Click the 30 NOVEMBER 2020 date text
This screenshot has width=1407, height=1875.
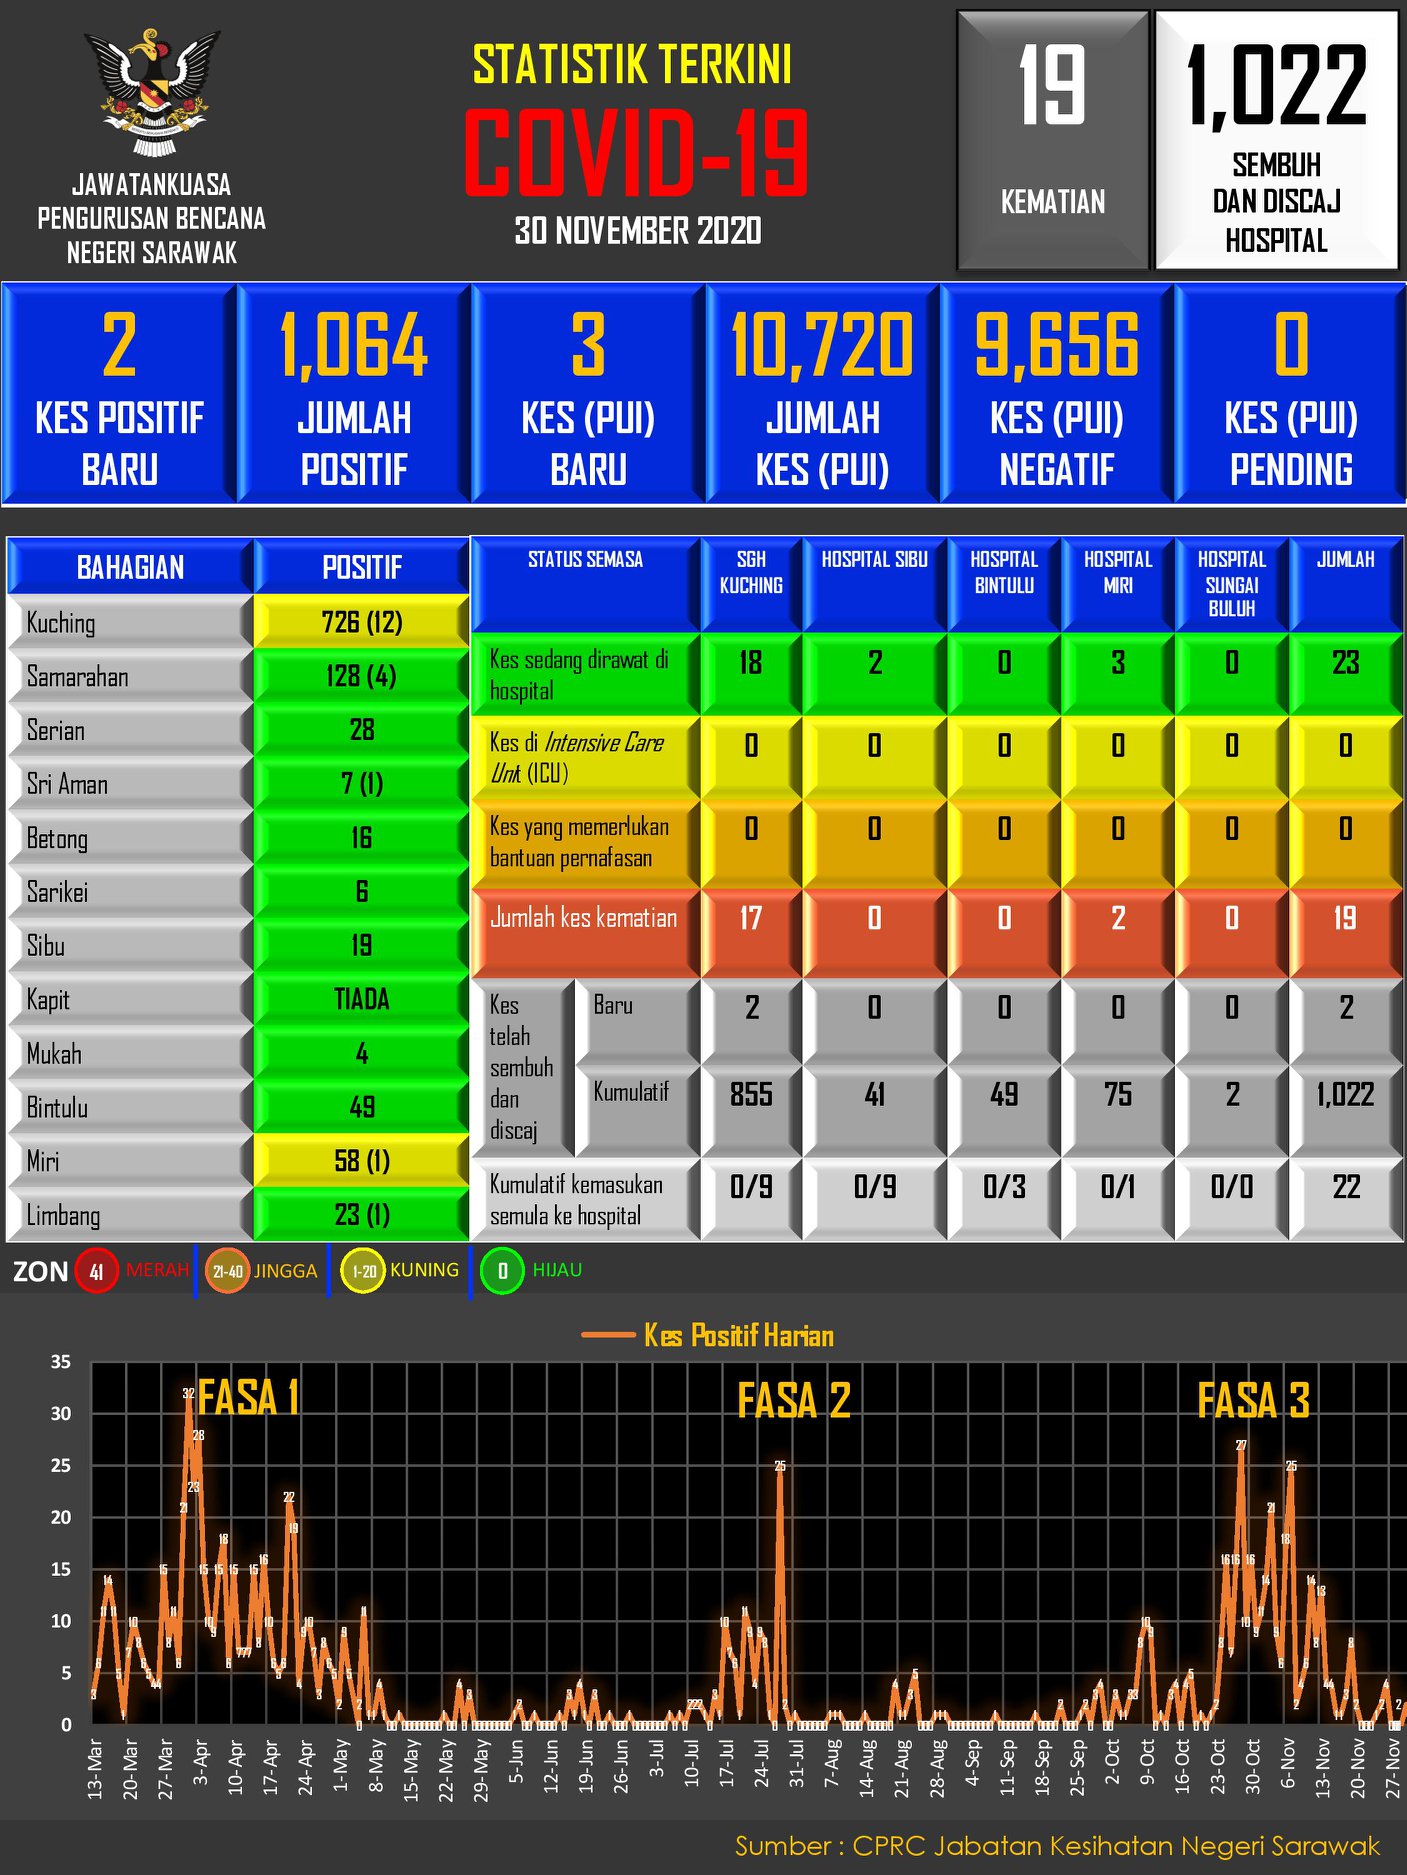(x=638, y=231)
